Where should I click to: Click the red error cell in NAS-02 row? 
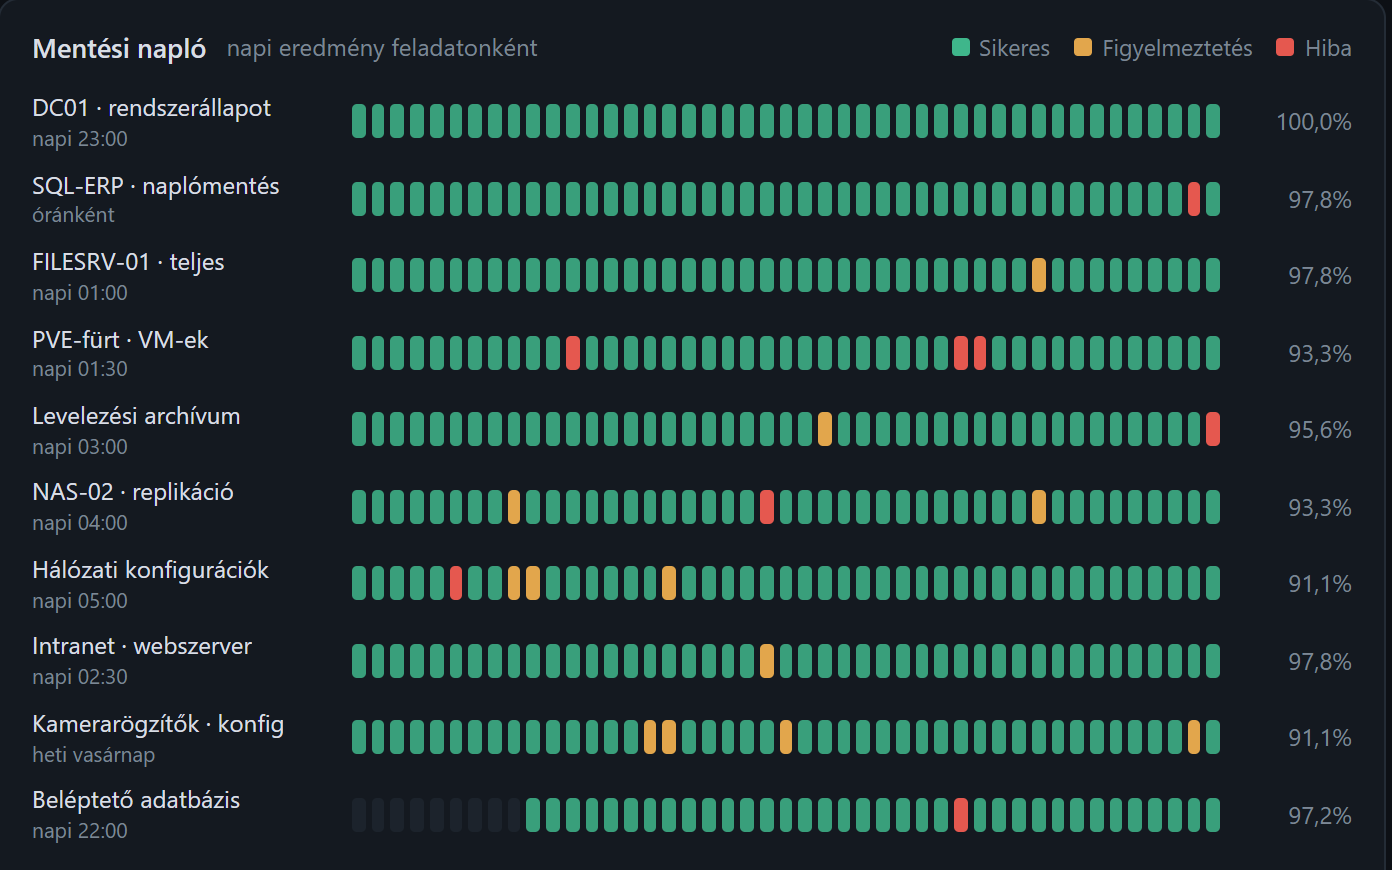[x=767, y=507]
